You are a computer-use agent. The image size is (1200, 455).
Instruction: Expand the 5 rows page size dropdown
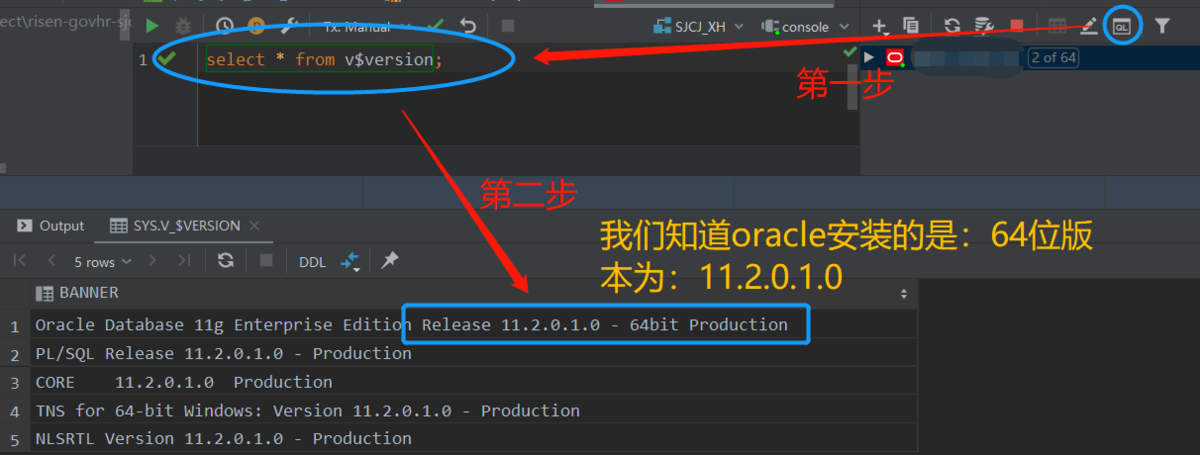tap(103, 261)
